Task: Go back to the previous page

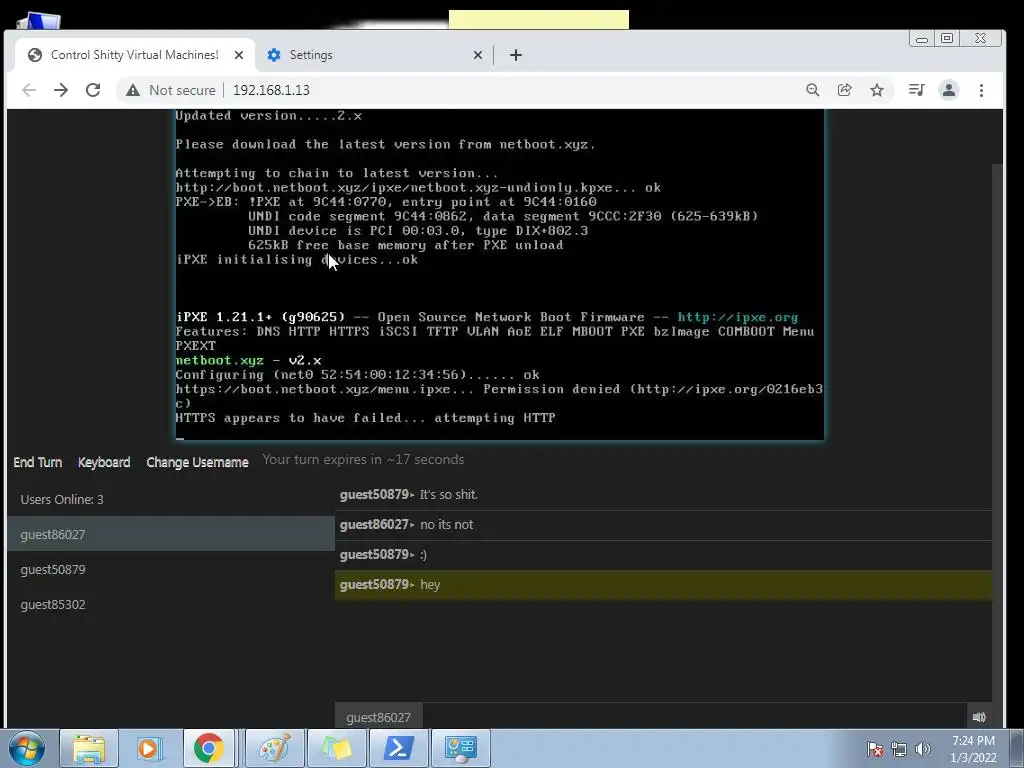Action: coord(29,90)
